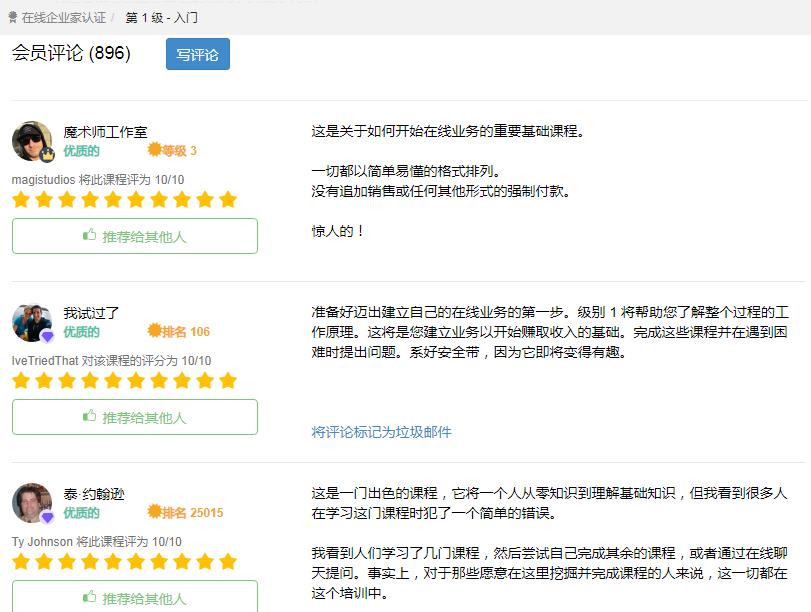Click first star of Ty Johnson rating
This screenshot has height=612, width=811.
[21, 561]
